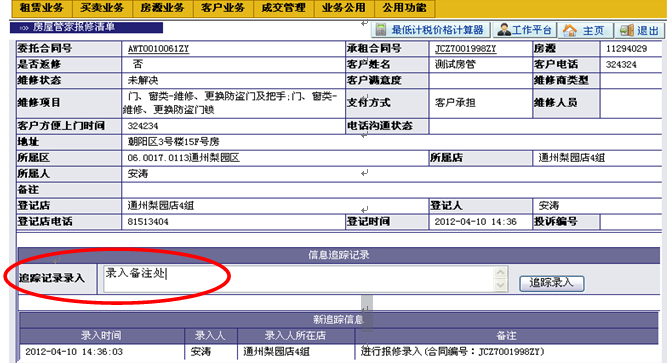Viewport: 667px width, 363px height.
Task: Click the 退出 door icon
Action: pos(627,30)
